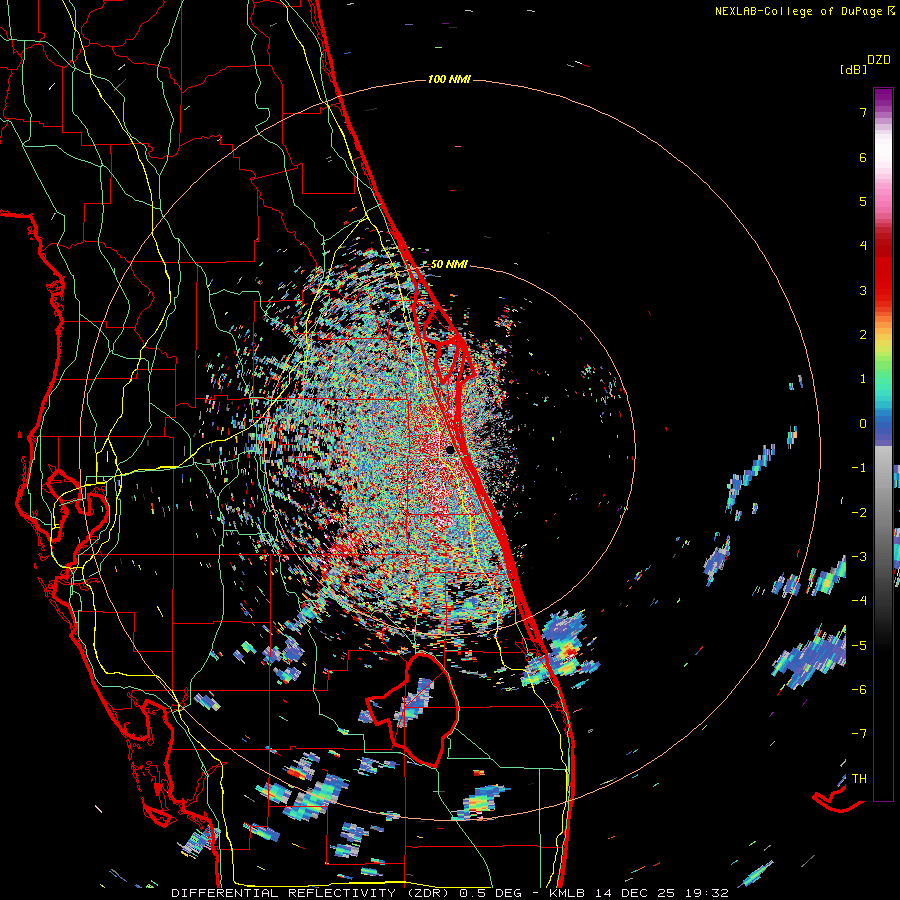Image resolution: width=900 pixels, height=900 pixels.
Task: Click the 100 NMI range ring label
Action: point(449,79)
